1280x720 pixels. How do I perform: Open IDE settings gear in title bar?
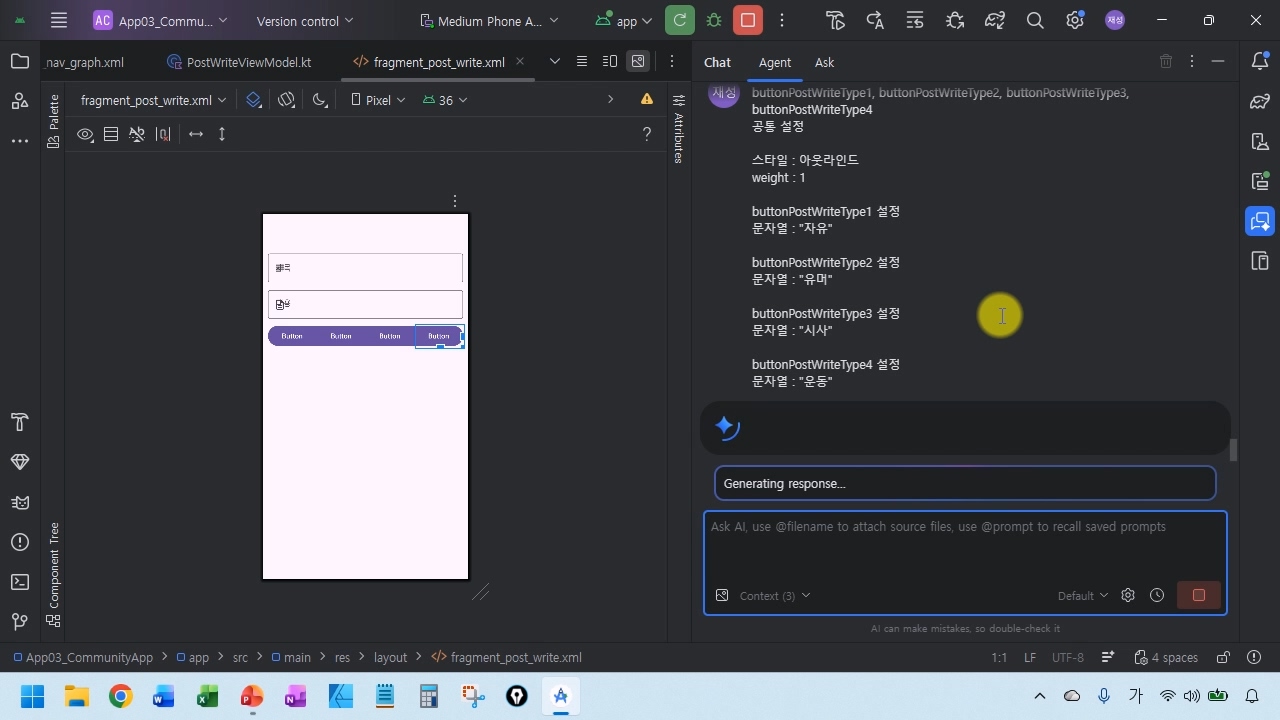point(1075,20)
